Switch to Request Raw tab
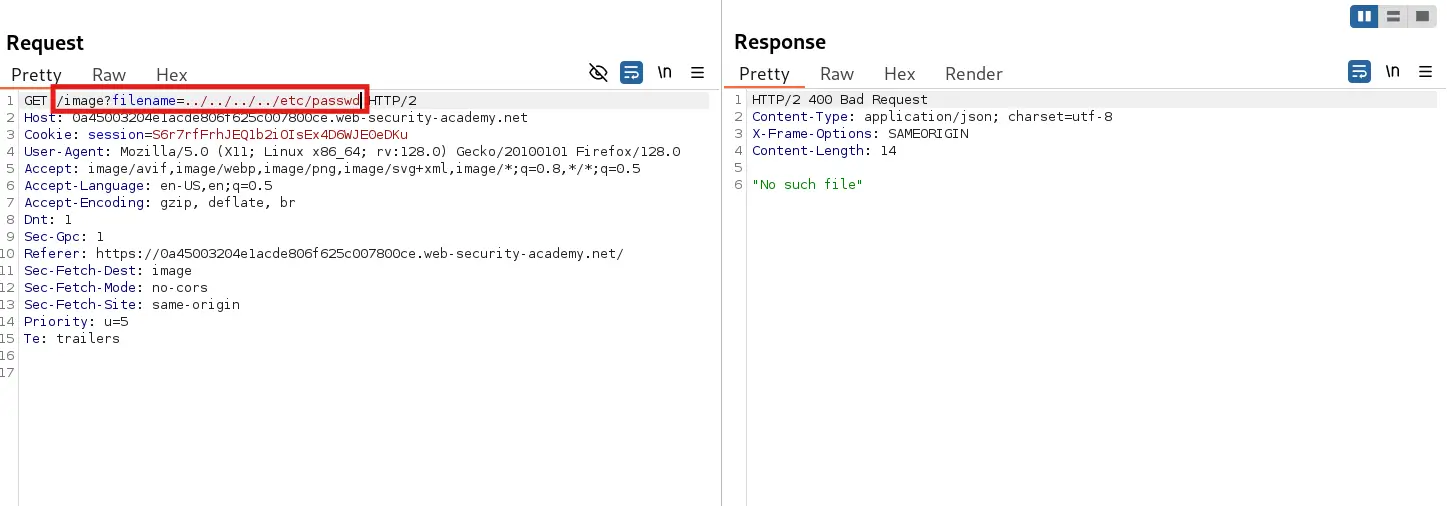This screenshot has width=1447, height=506. point(109,74)
